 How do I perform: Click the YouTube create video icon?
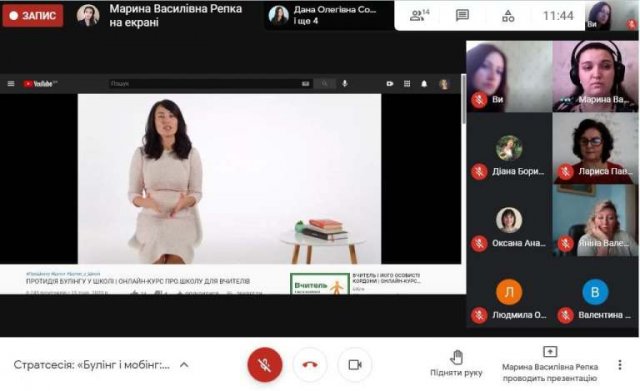[x=390, y=84]
